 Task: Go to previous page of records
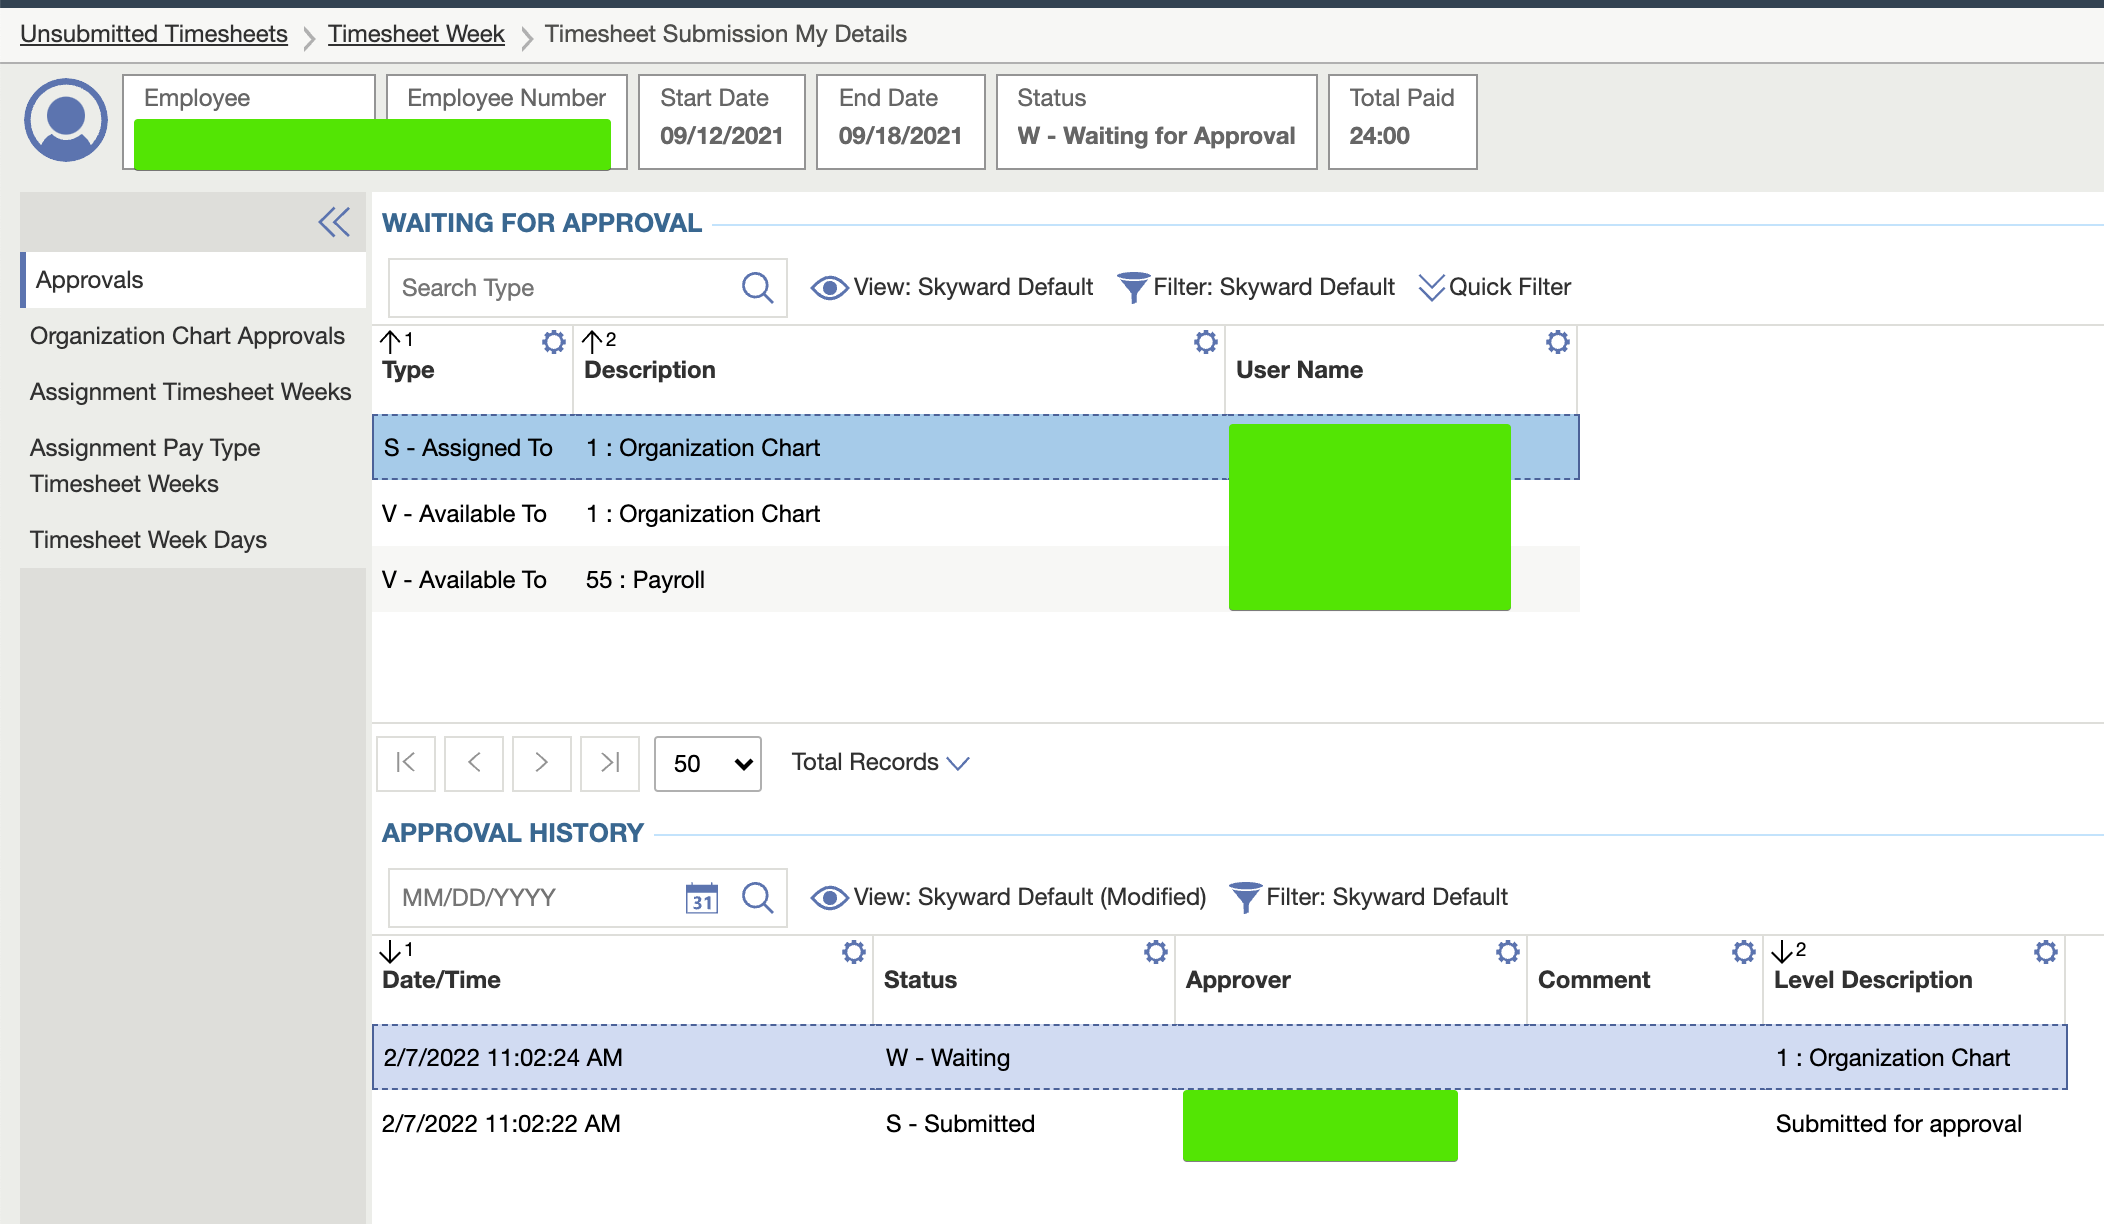(474, 763)
